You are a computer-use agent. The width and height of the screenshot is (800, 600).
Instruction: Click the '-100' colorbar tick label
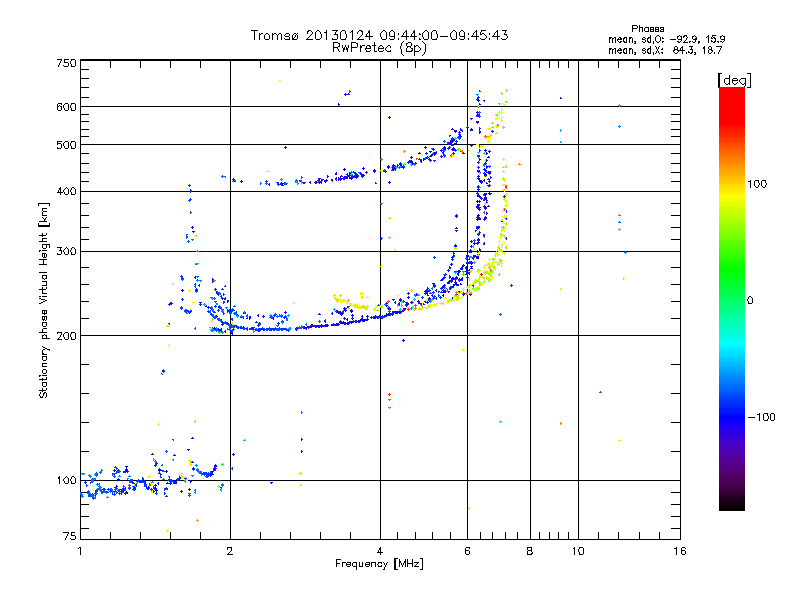[x=761, y=417]
